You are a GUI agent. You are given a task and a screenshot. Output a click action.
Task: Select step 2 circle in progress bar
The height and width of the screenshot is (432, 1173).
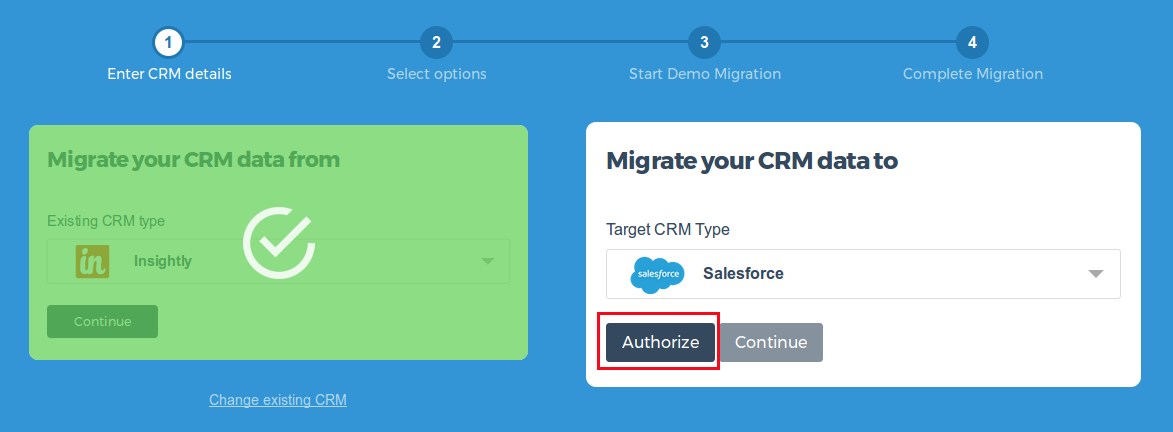point(437,43)
